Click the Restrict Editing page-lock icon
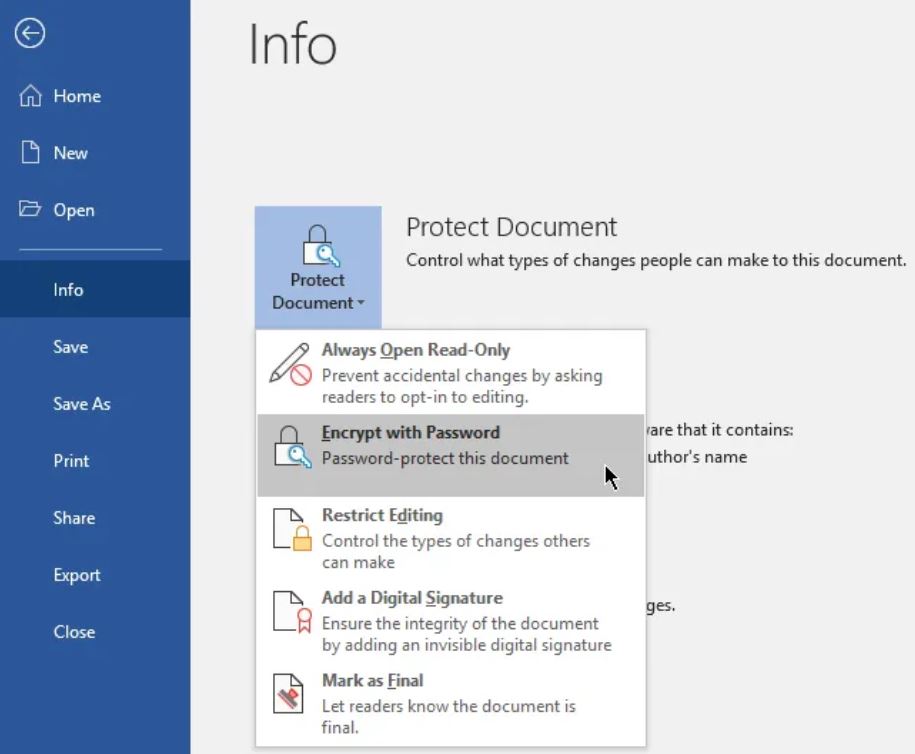The image size is (915, 754). point(291,529)
